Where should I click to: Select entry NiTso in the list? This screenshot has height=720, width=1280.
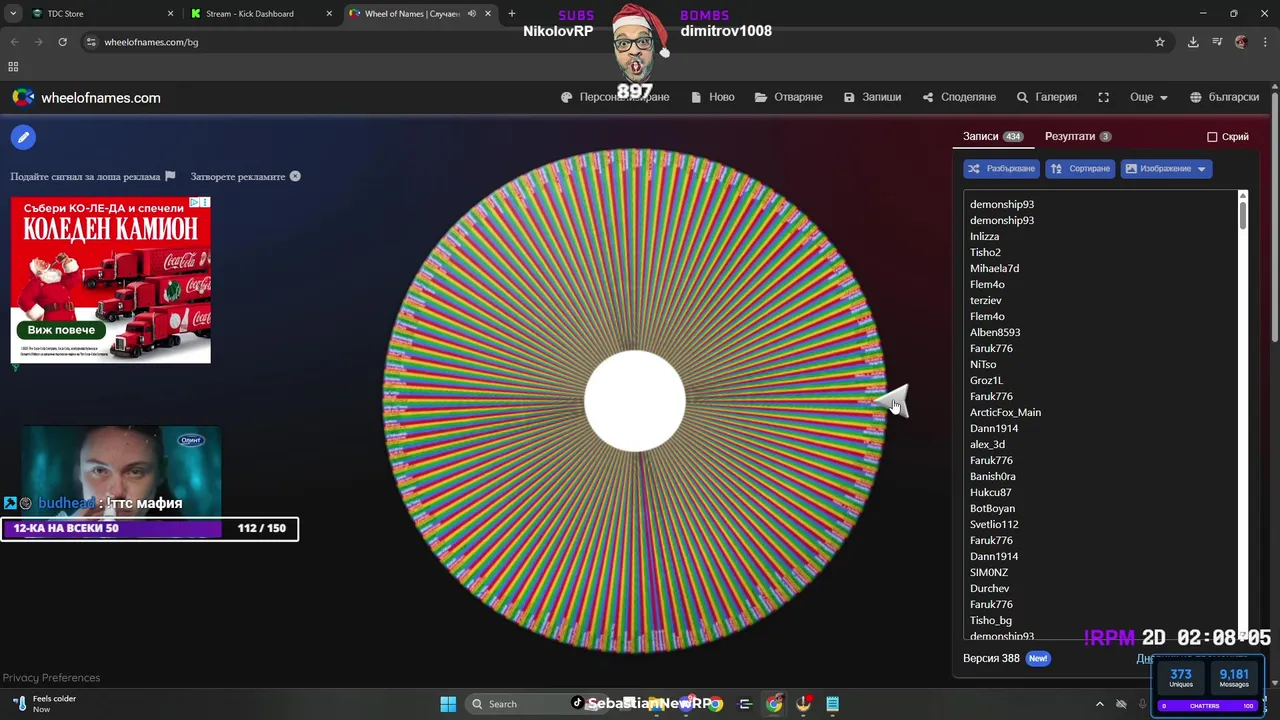pos(983,364)
